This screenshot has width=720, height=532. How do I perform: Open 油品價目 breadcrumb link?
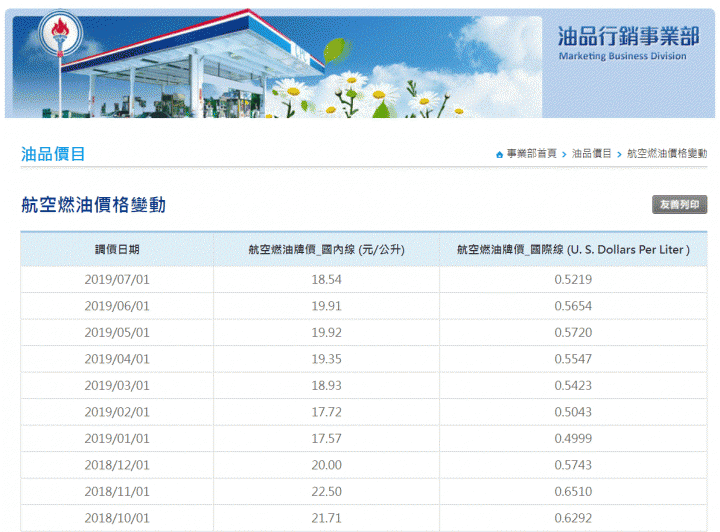[591, 154]
